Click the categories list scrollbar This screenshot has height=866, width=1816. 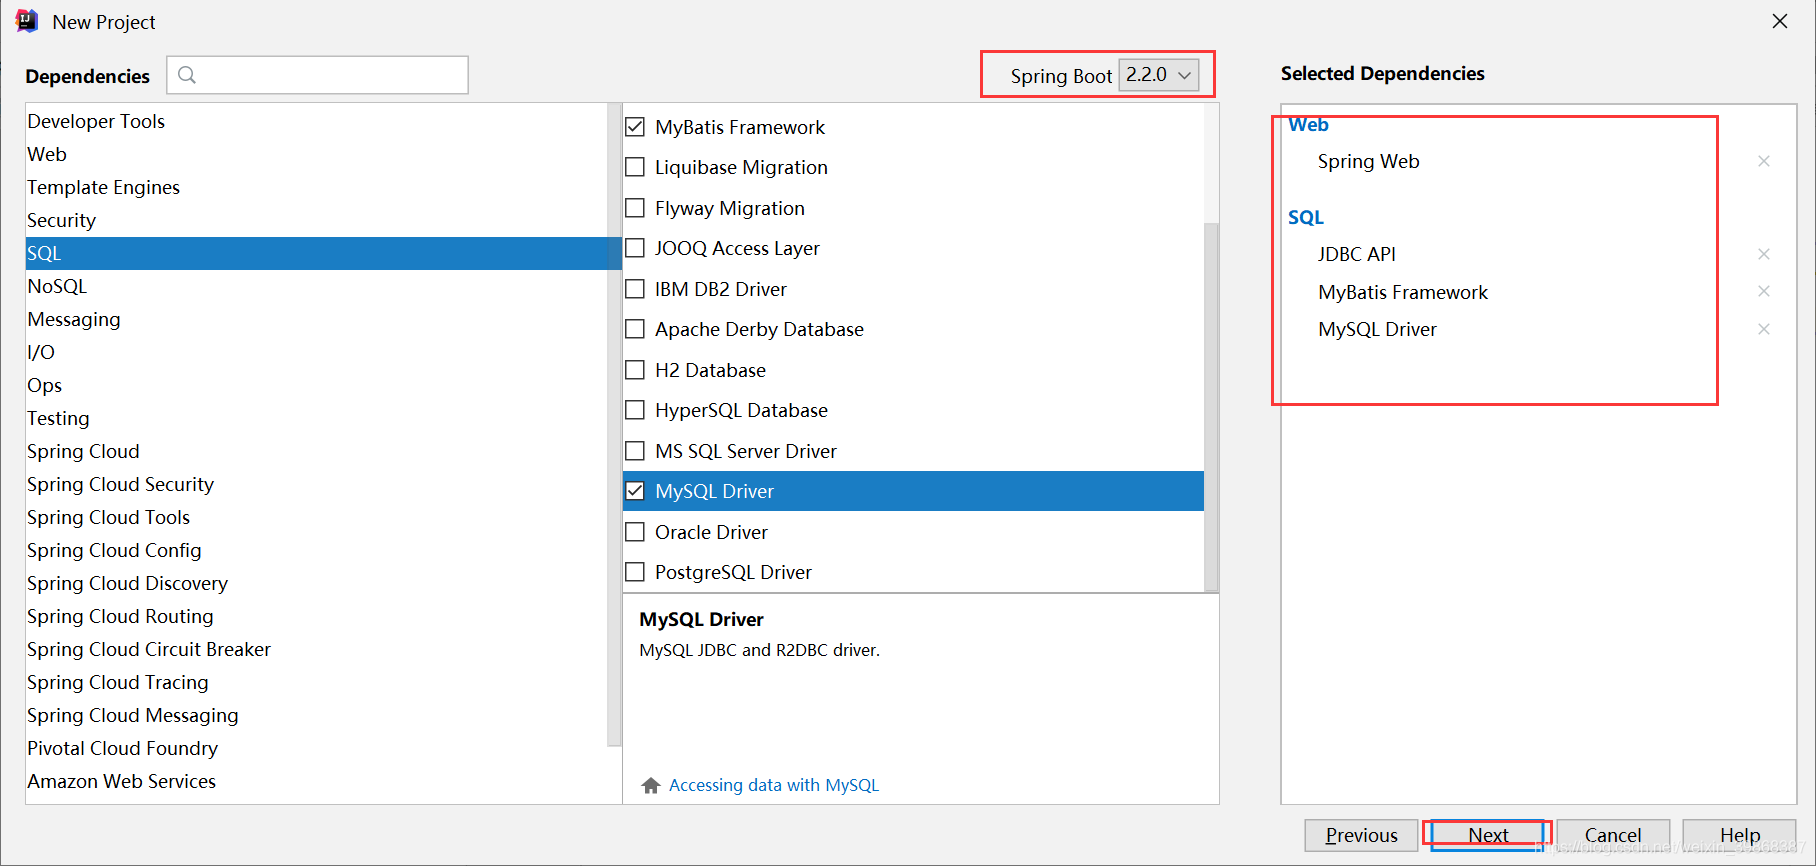[x=614, y=425]
